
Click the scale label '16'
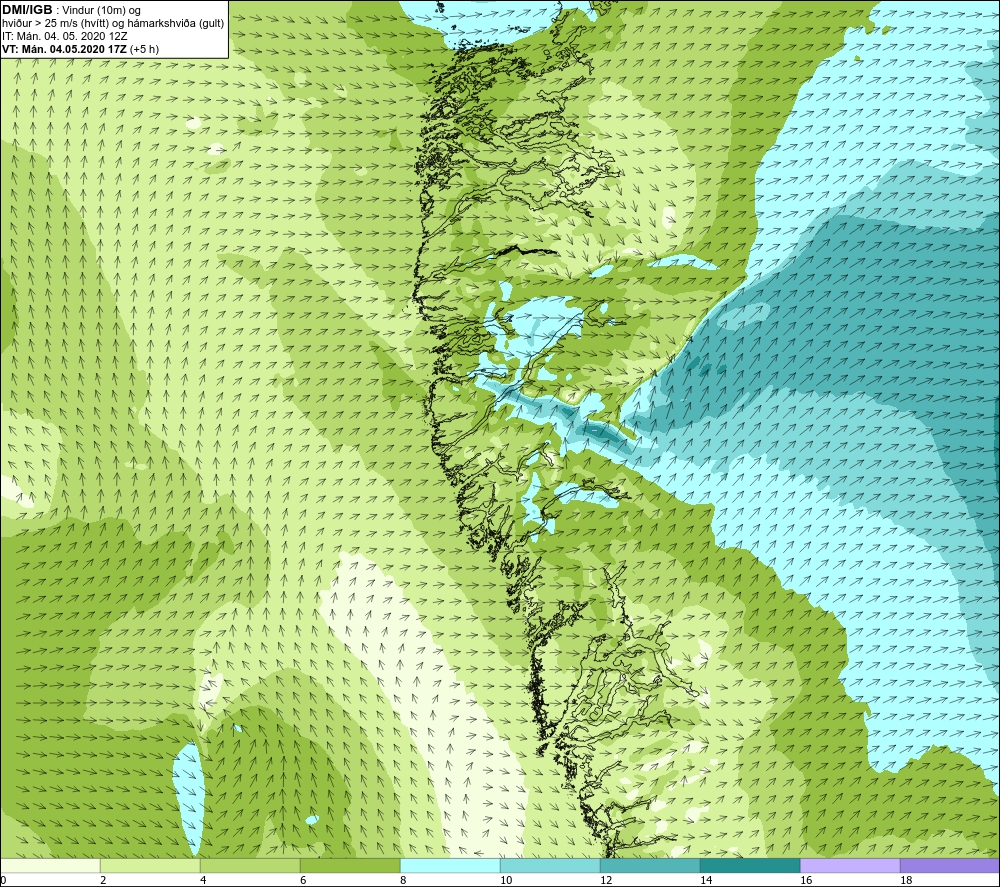click(806, 881)
